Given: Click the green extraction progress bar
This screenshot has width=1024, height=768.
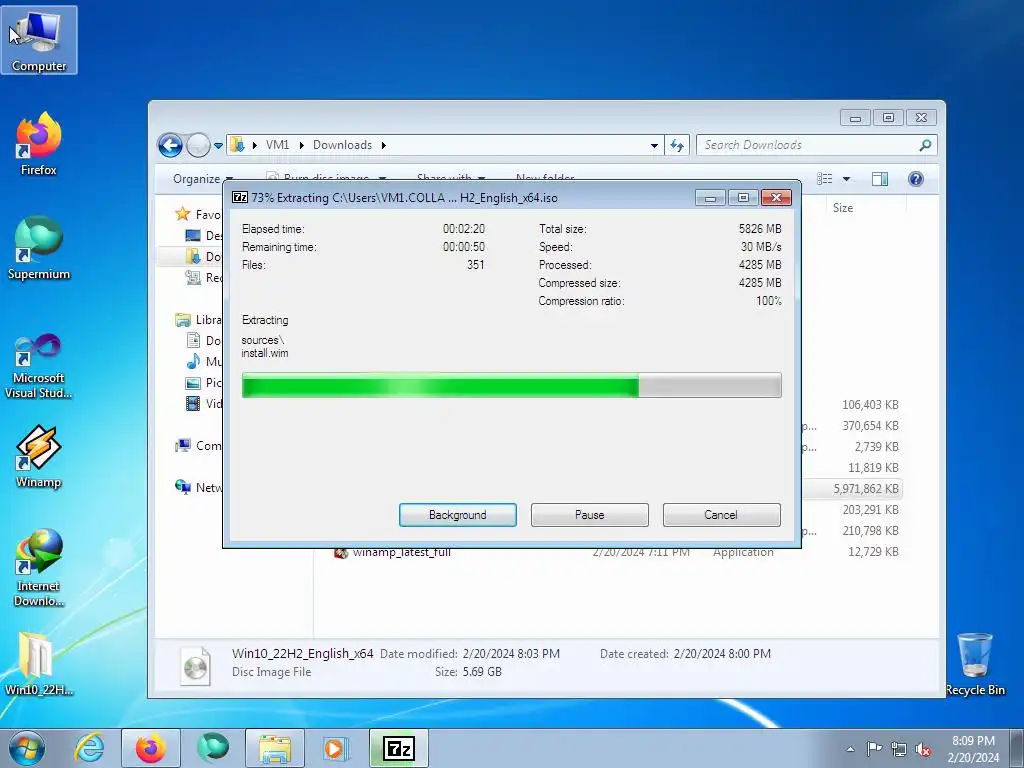Looking at the screenshot, I should (511, 385).
